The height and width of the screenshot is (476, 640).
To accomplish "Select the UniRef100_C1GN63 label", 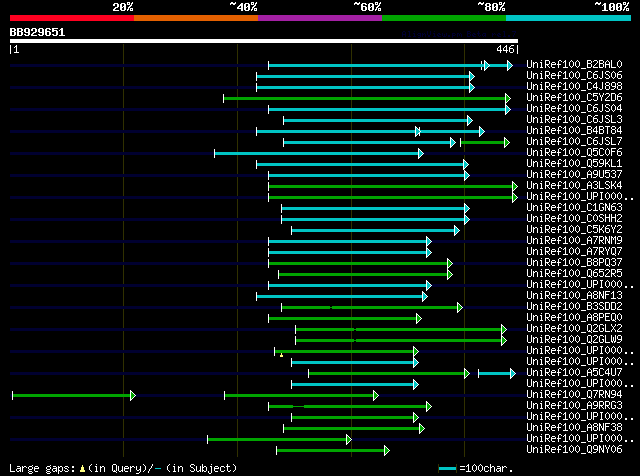I will [x=574, y=208].
